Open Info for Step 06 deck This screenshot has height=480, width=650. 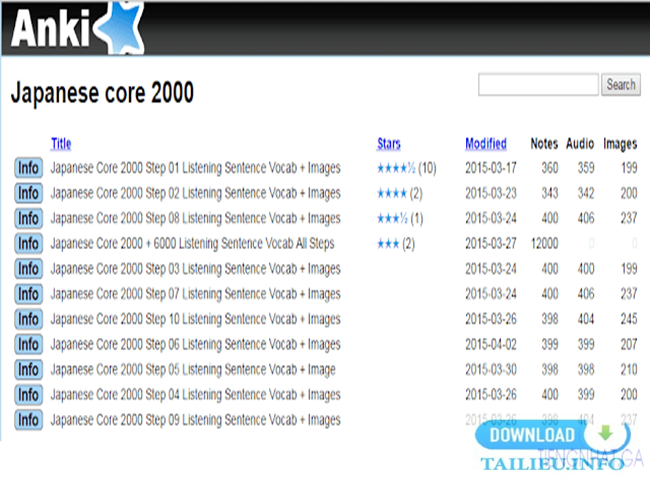click(x=28, y=344)
